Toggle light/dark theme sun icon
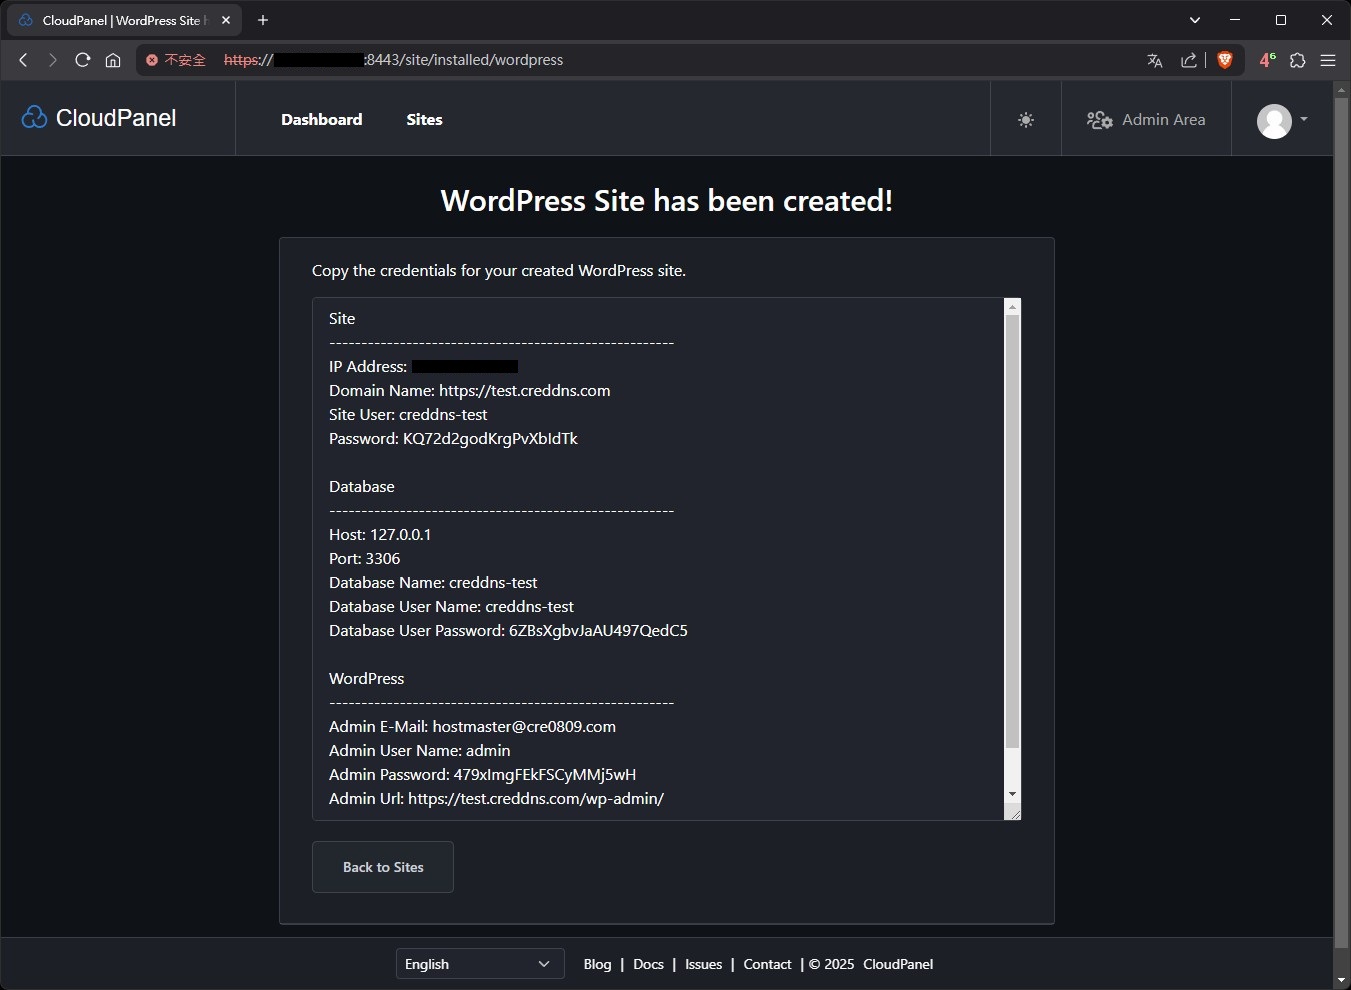1351x990 pixels. pos(1026,120)
